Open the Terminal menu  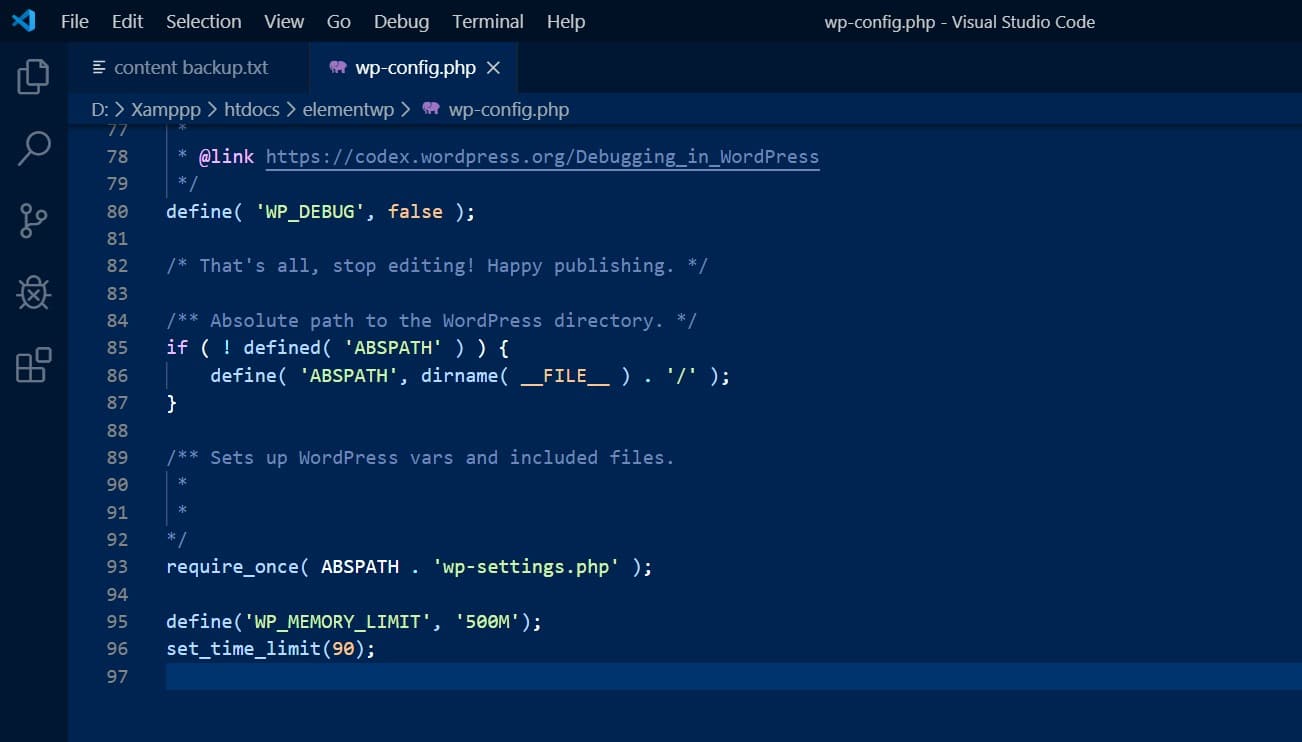point(488,21)
